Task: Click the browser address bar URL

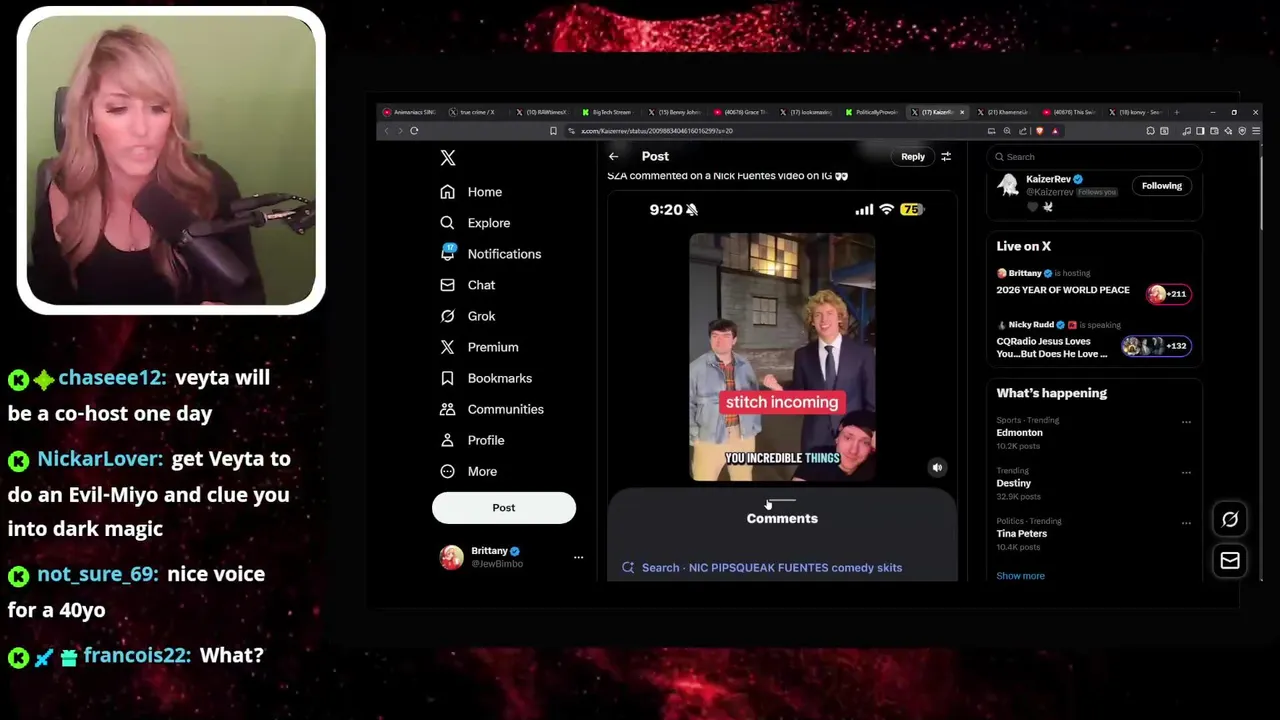Action: 657,131
